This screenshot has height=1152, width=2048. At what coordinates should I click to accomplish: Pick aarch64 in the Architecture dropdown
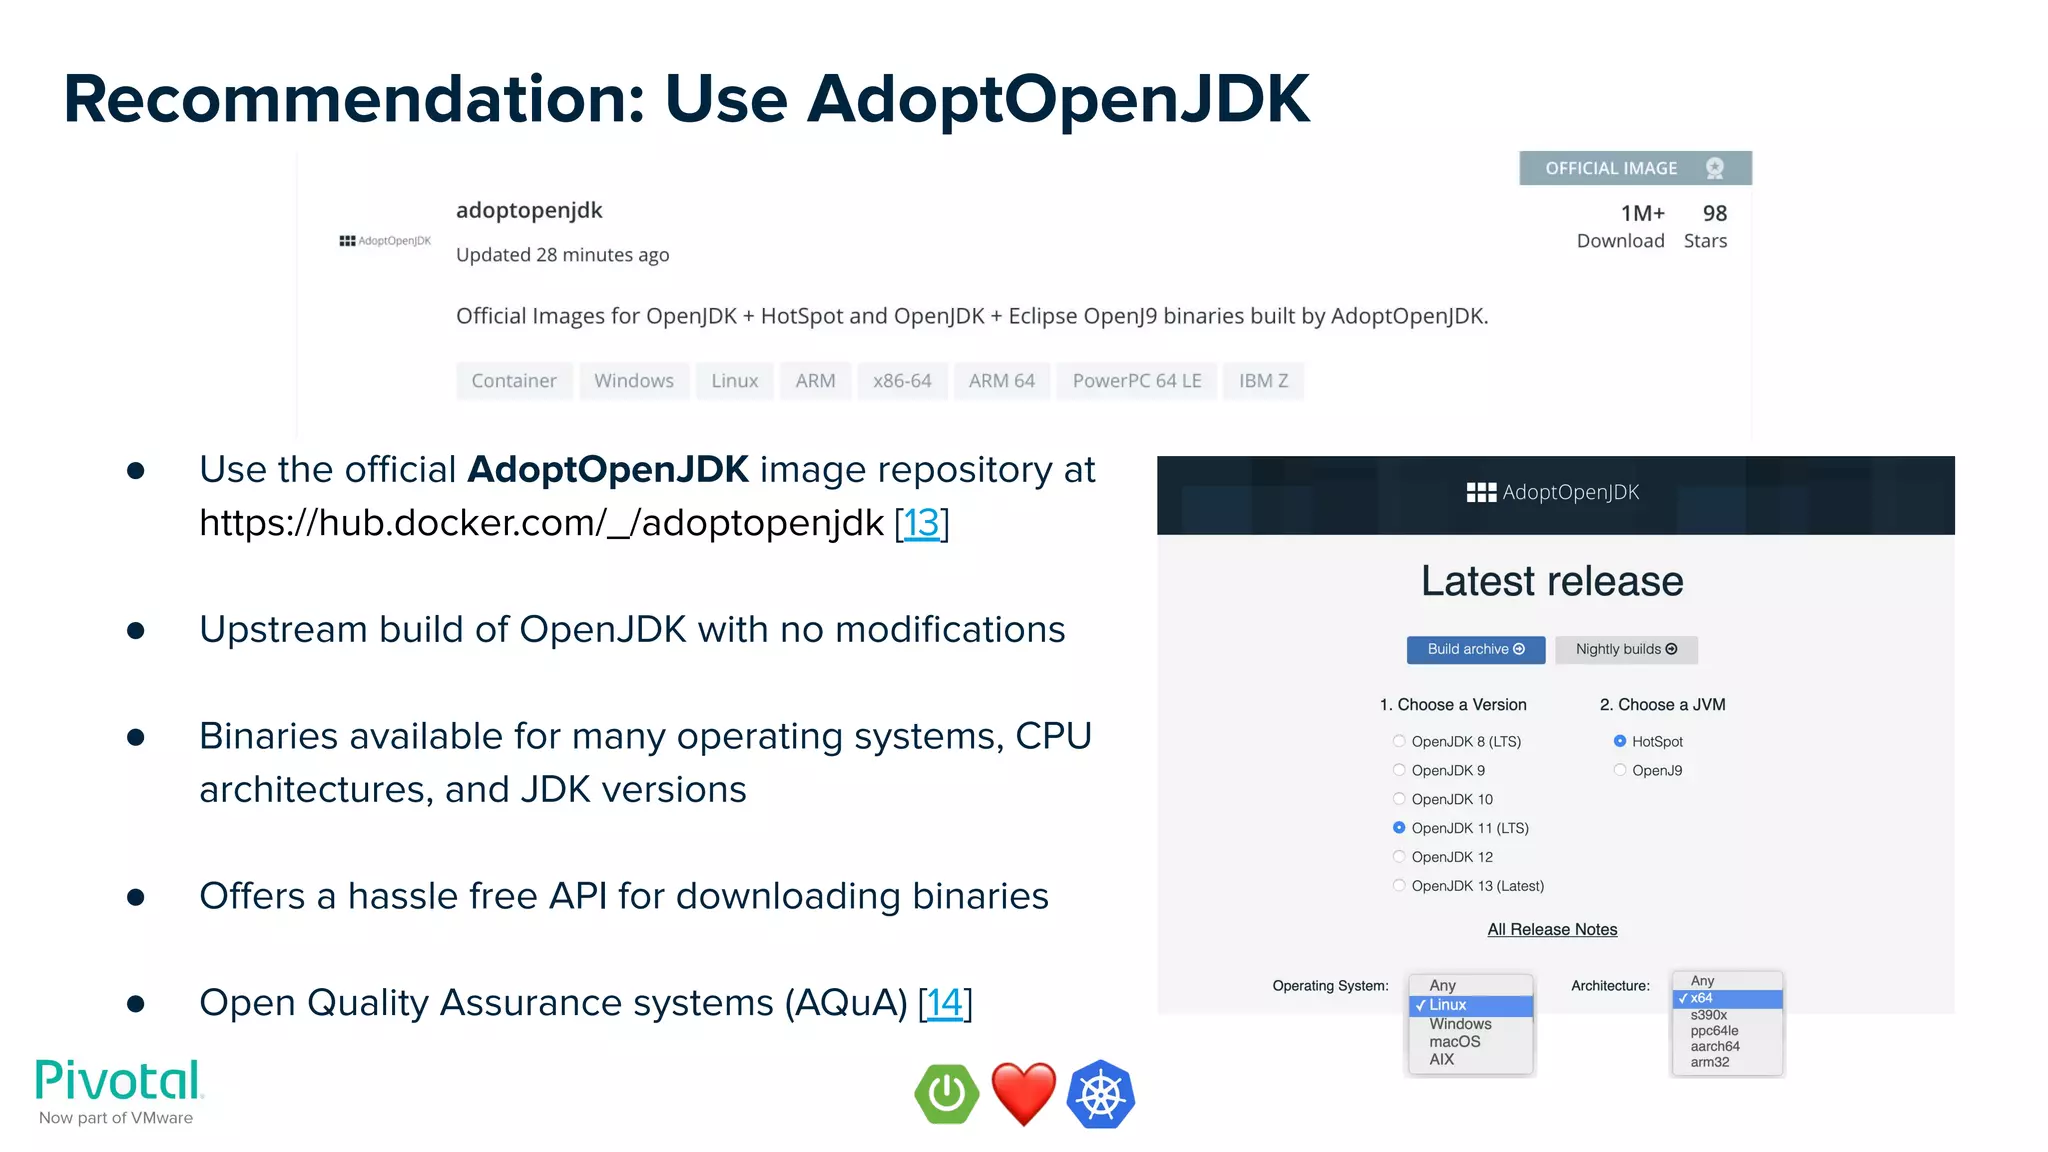coord(1727,1047)
